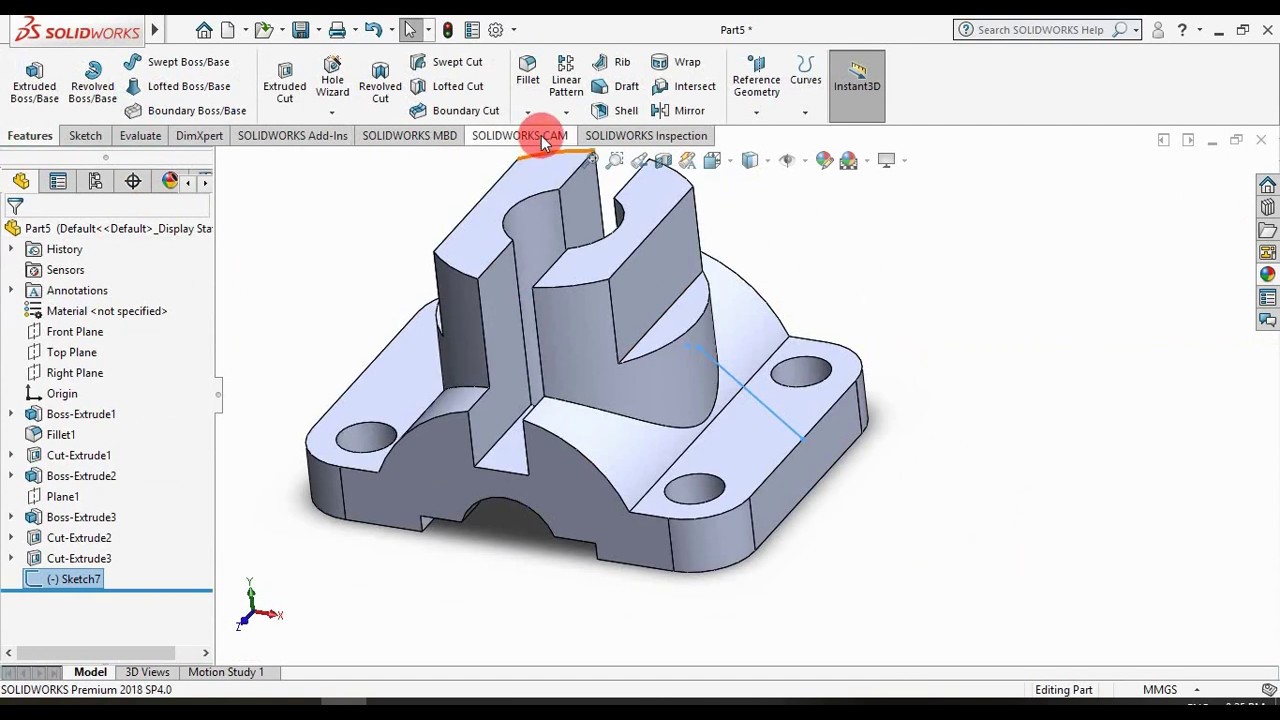Open the Reference Geometry dropdown arrow
Image resolution: width=1280 pixels, height=720 pixels.
pos(756,112)
